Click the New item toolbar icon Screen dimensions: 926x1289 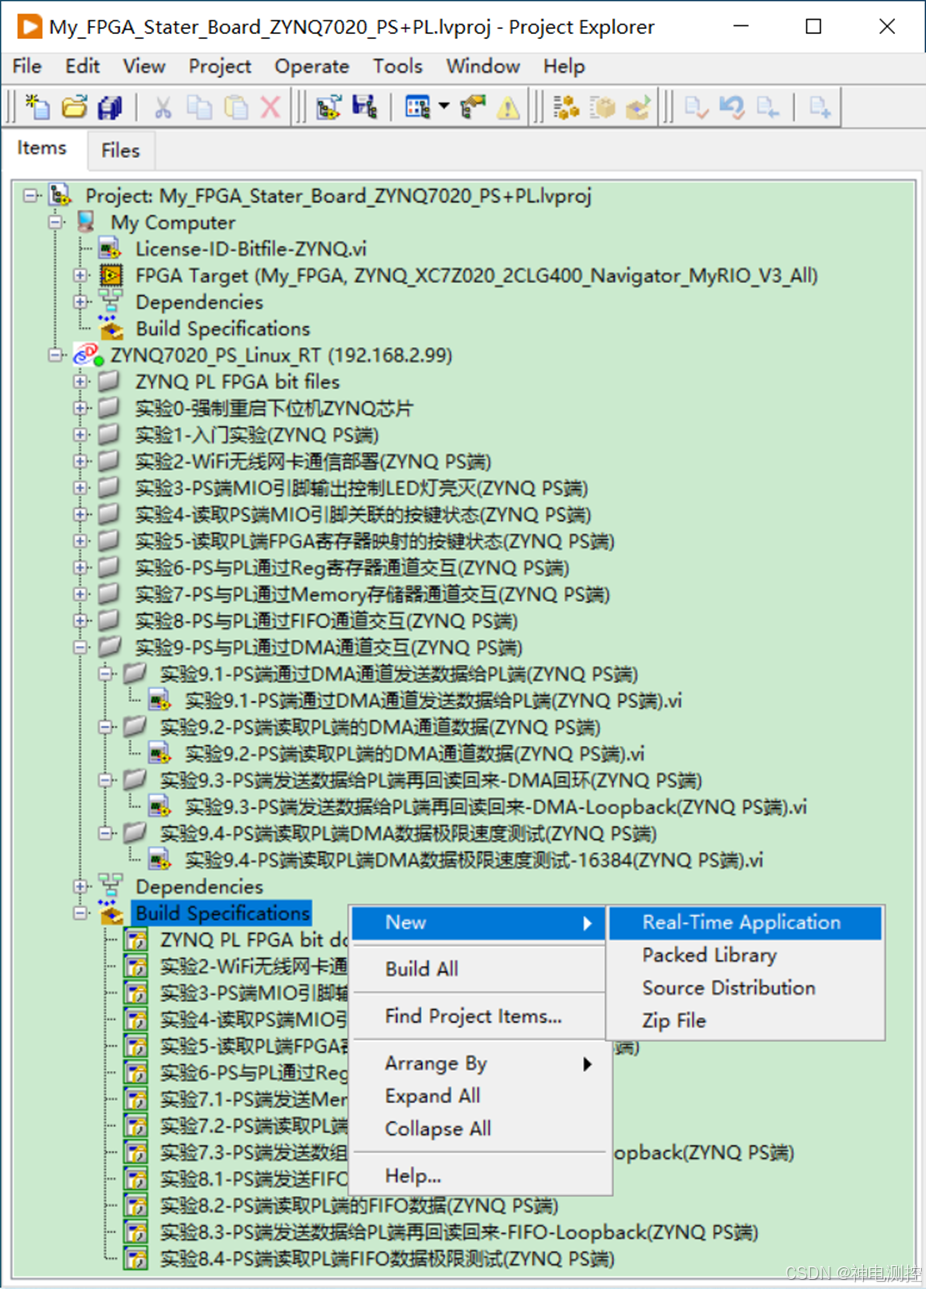[37, 107]
